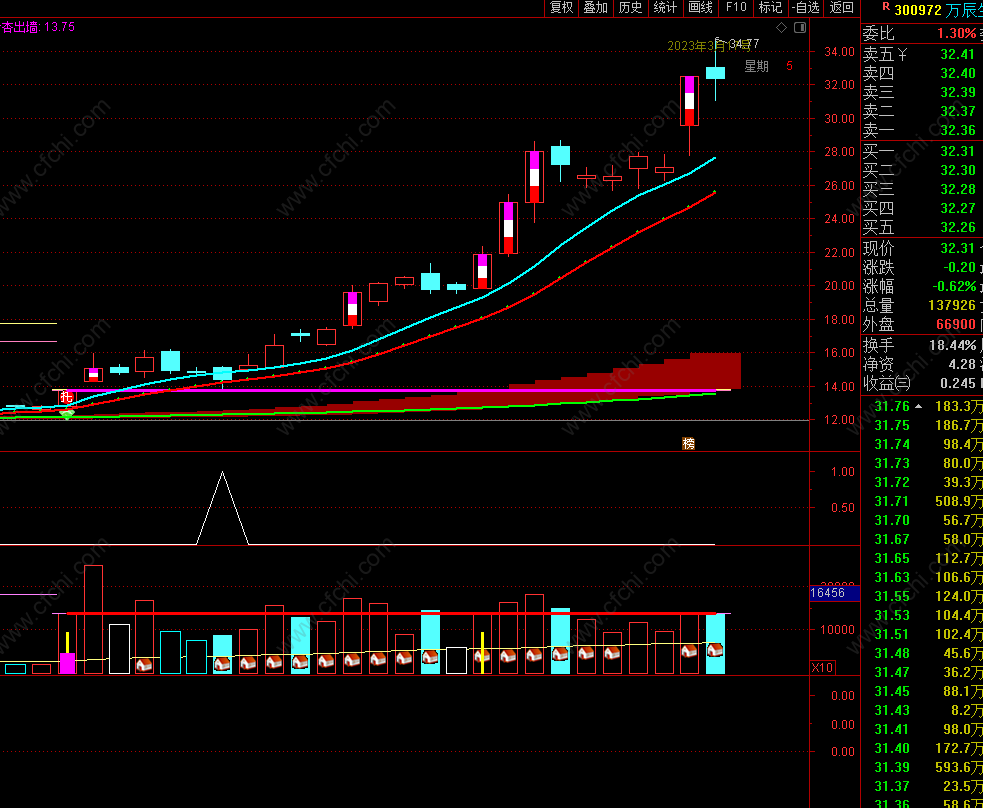983x808 pixels.
Task: Click the 涨跌 -0.20 value
Action: click(x=959, y=268)
